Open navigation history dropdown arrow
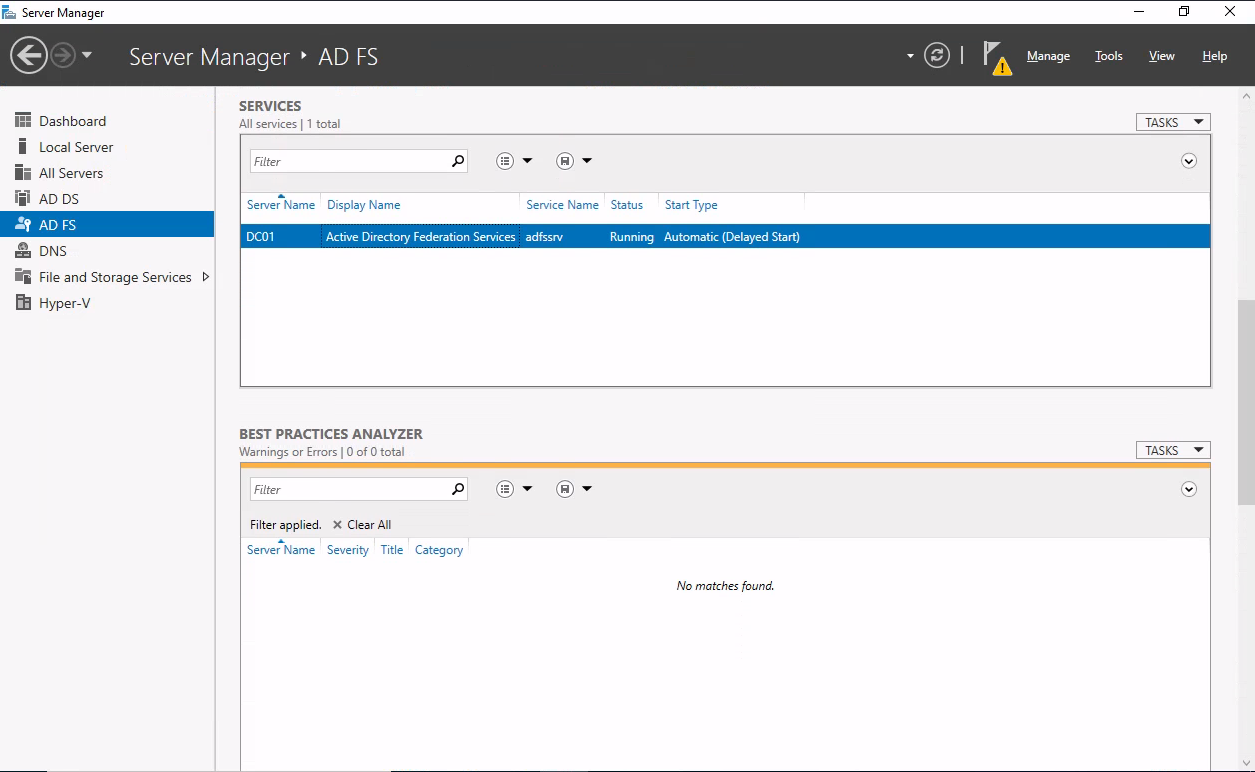Image resolution: width=1255 pixels, height=772 pixels. [87, 56]
